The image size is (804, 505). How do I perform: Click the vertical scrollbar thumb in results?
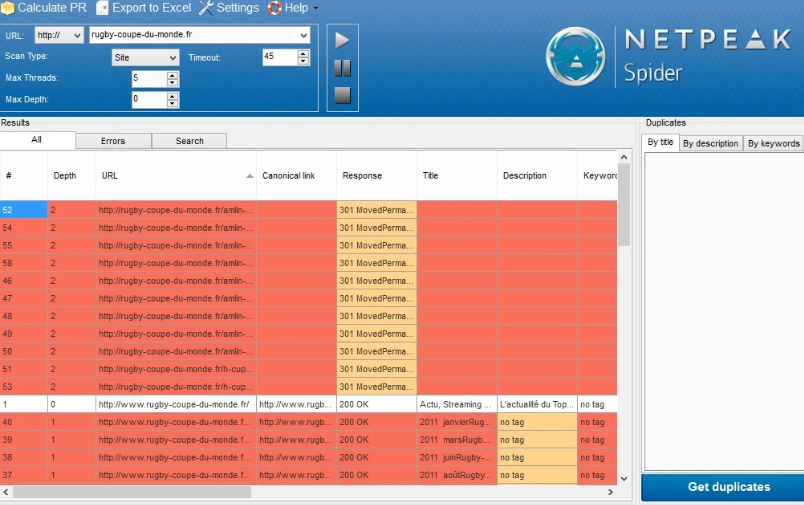click(x=624, y=205)
